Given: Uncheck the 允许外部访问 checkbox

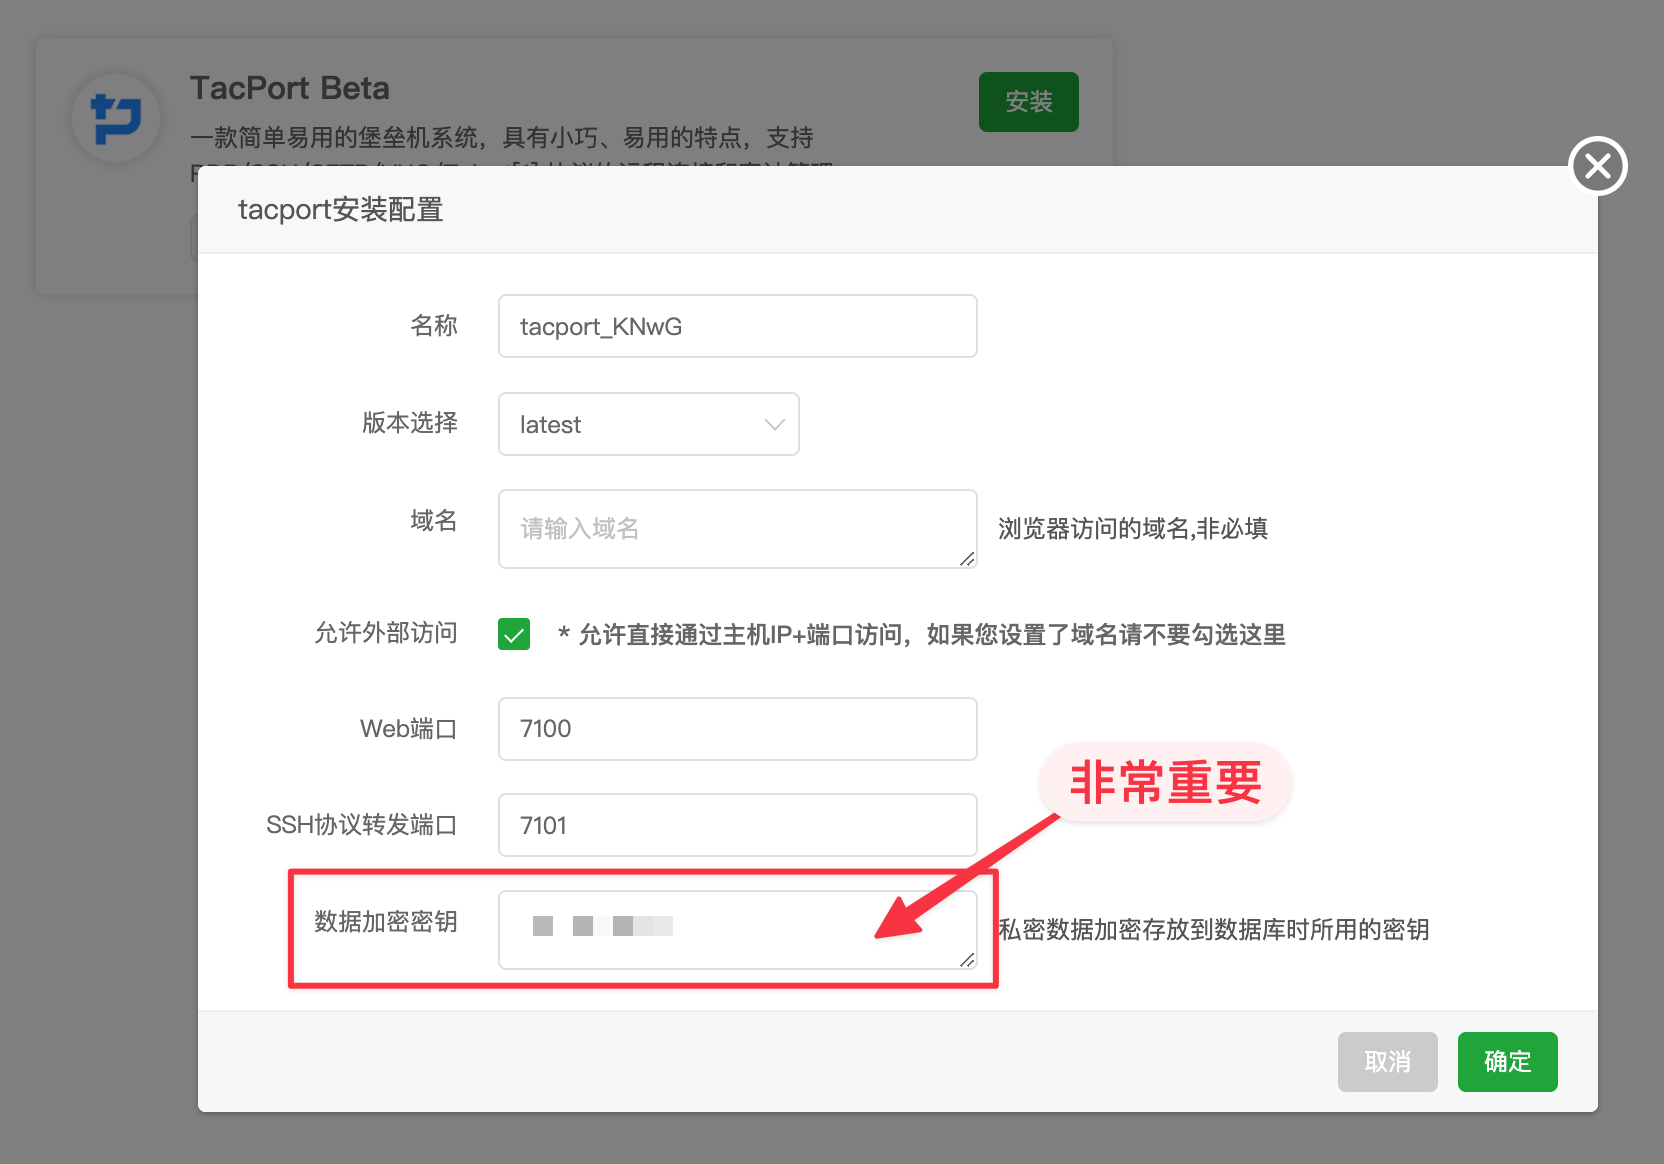Looking at the screenshot, I should (x=514, y=634).
